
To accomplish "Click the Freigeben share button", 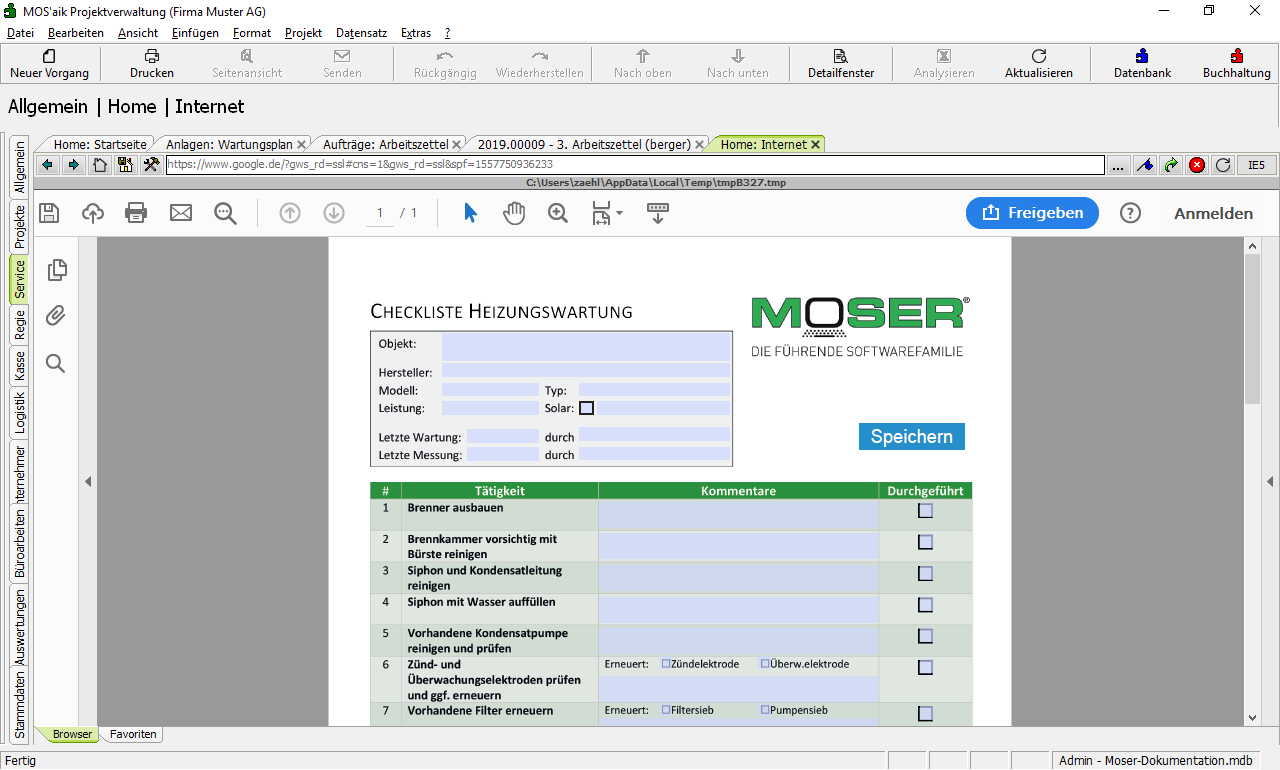I will [1032, 213].
